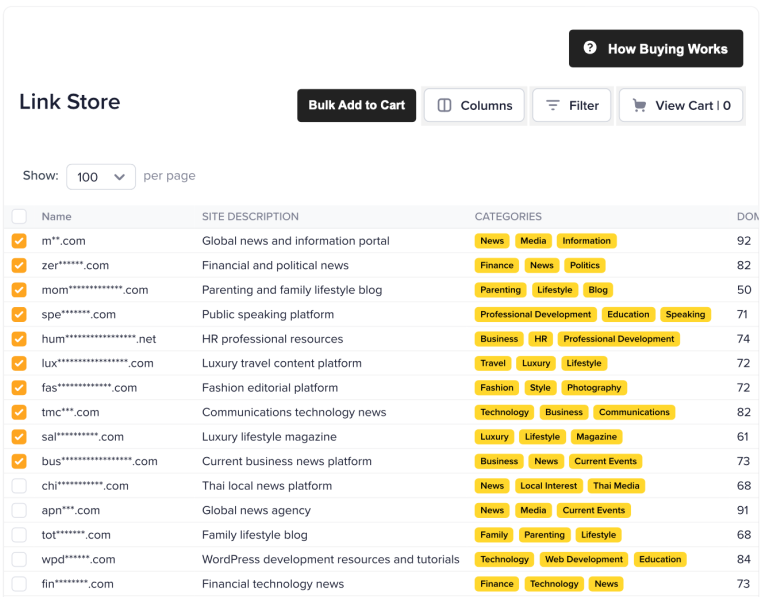Image resolution: width=764 pixels, height=597 pixels.
Task: Click the Parenting tag on mom*** row
Action: click(500, 290)
